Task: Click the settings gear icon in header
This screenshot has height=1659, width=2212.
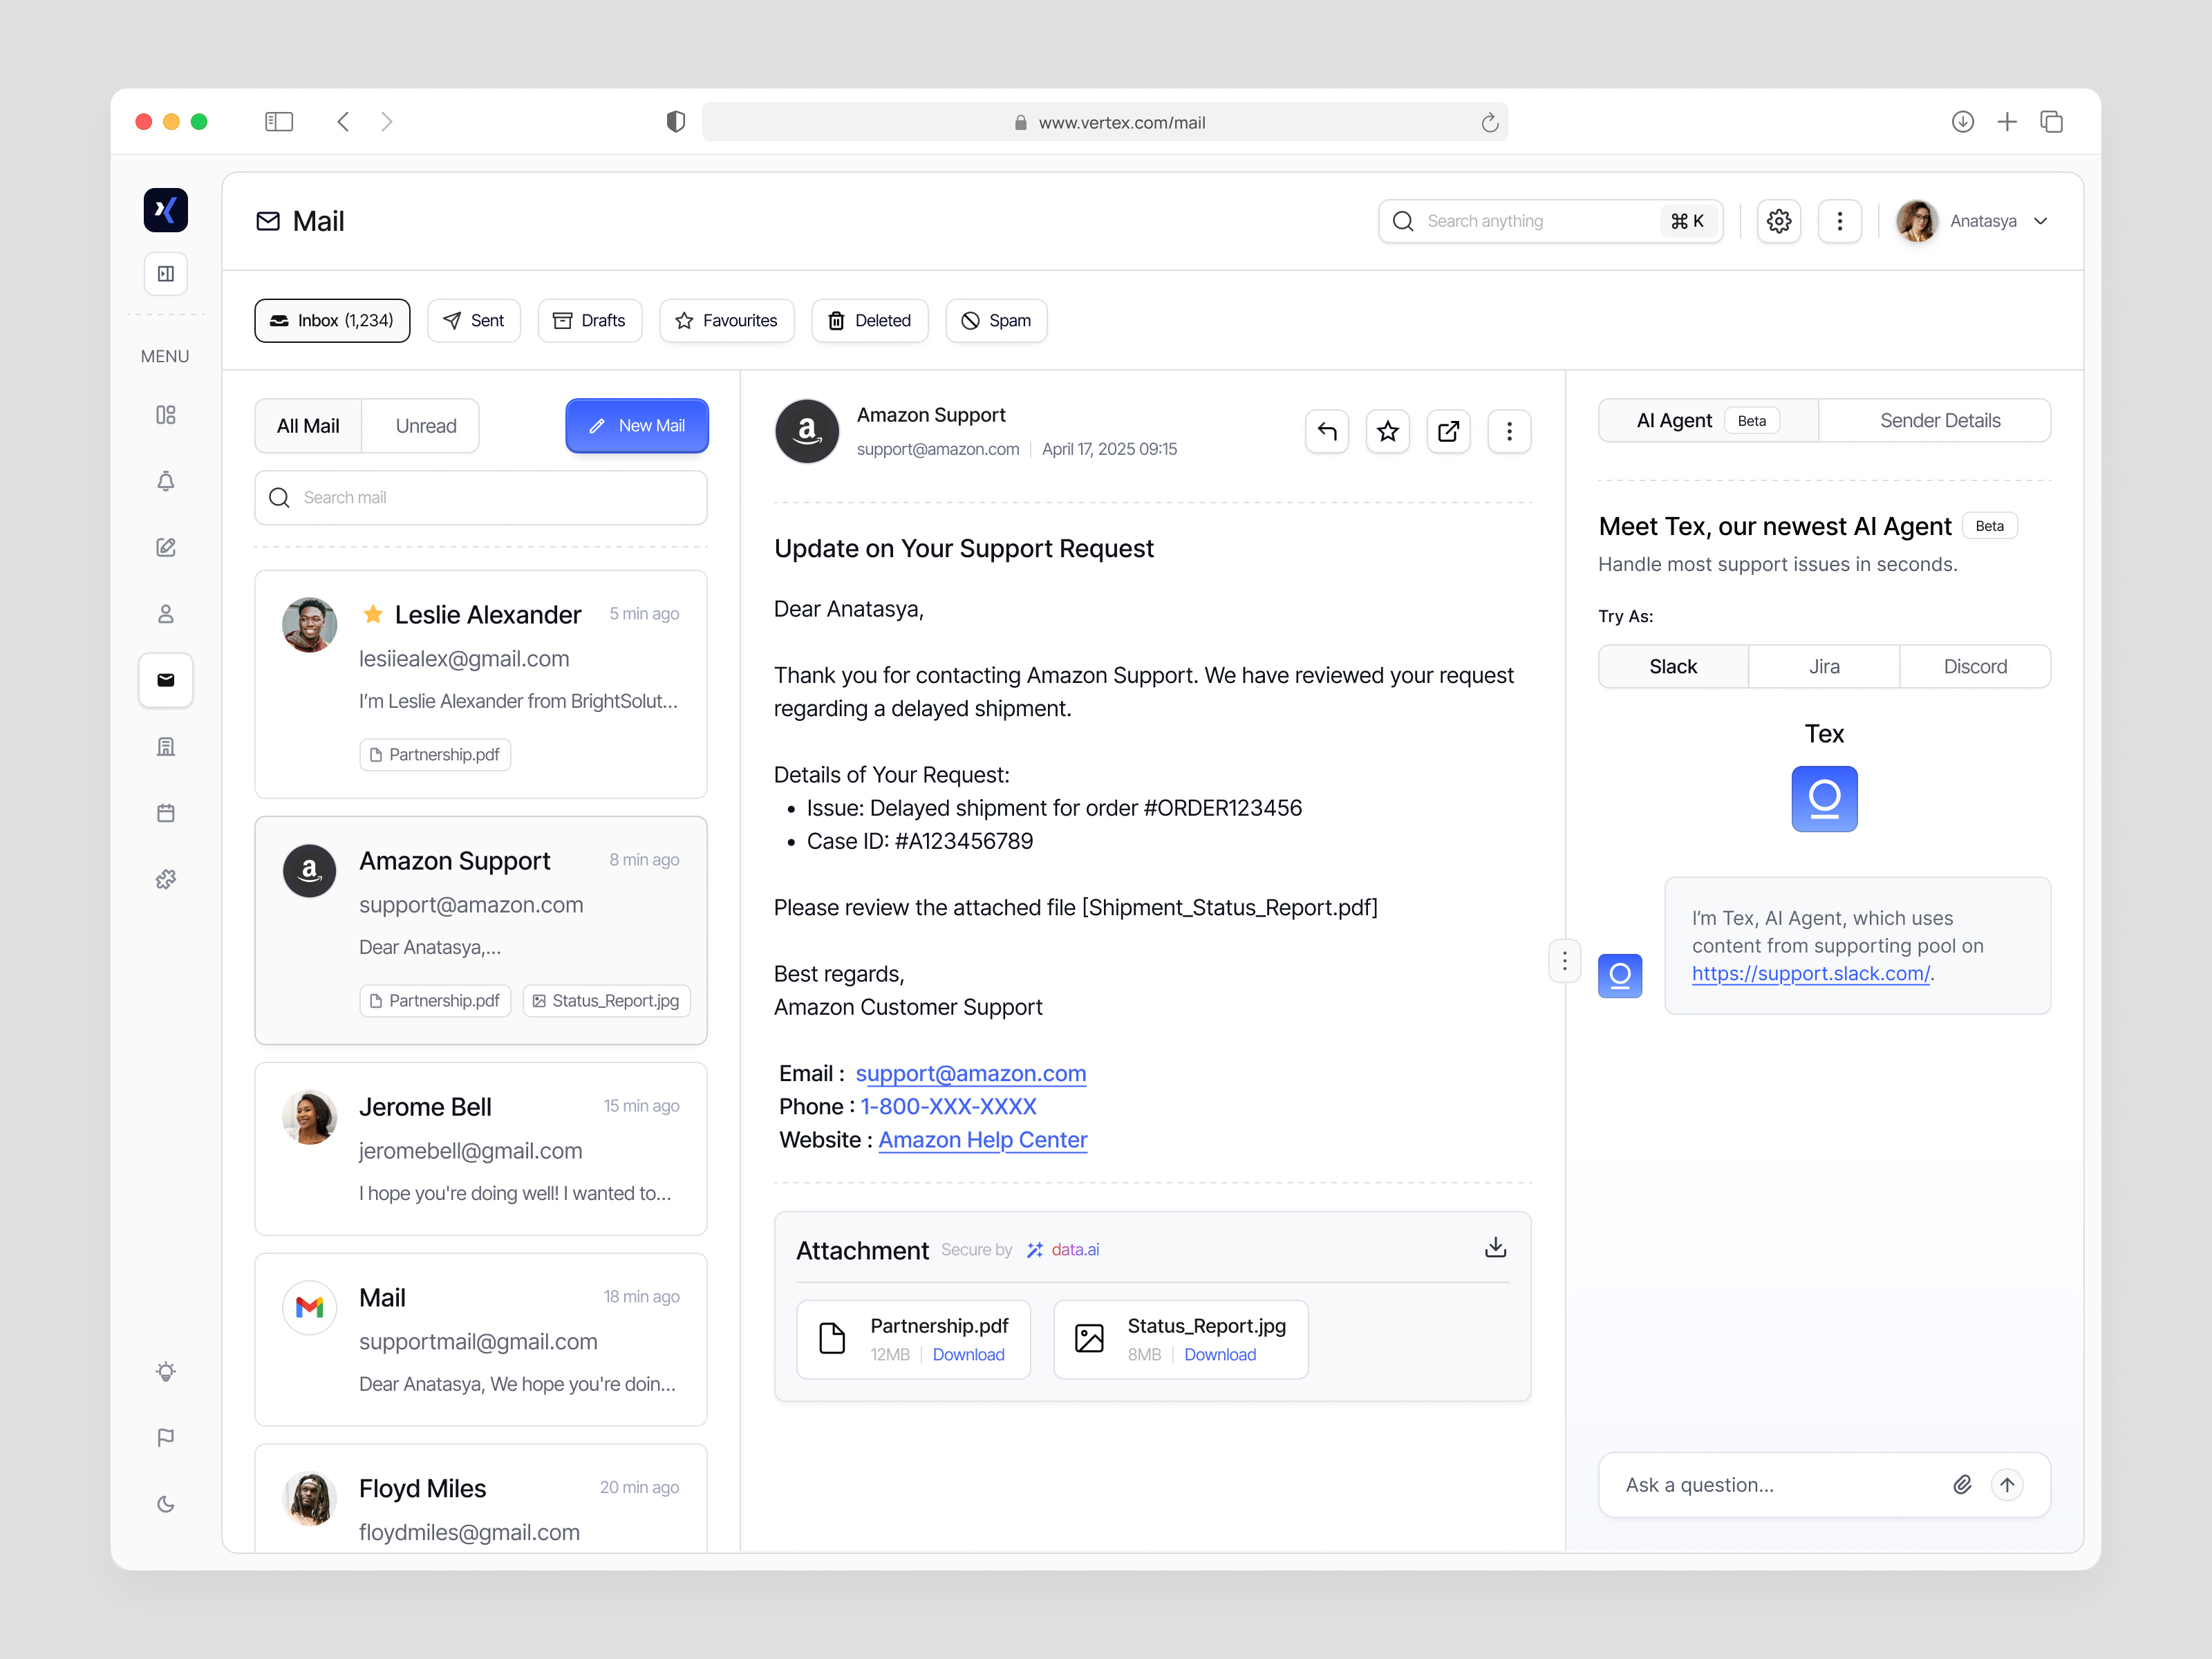Action: tap(1778, 221)
